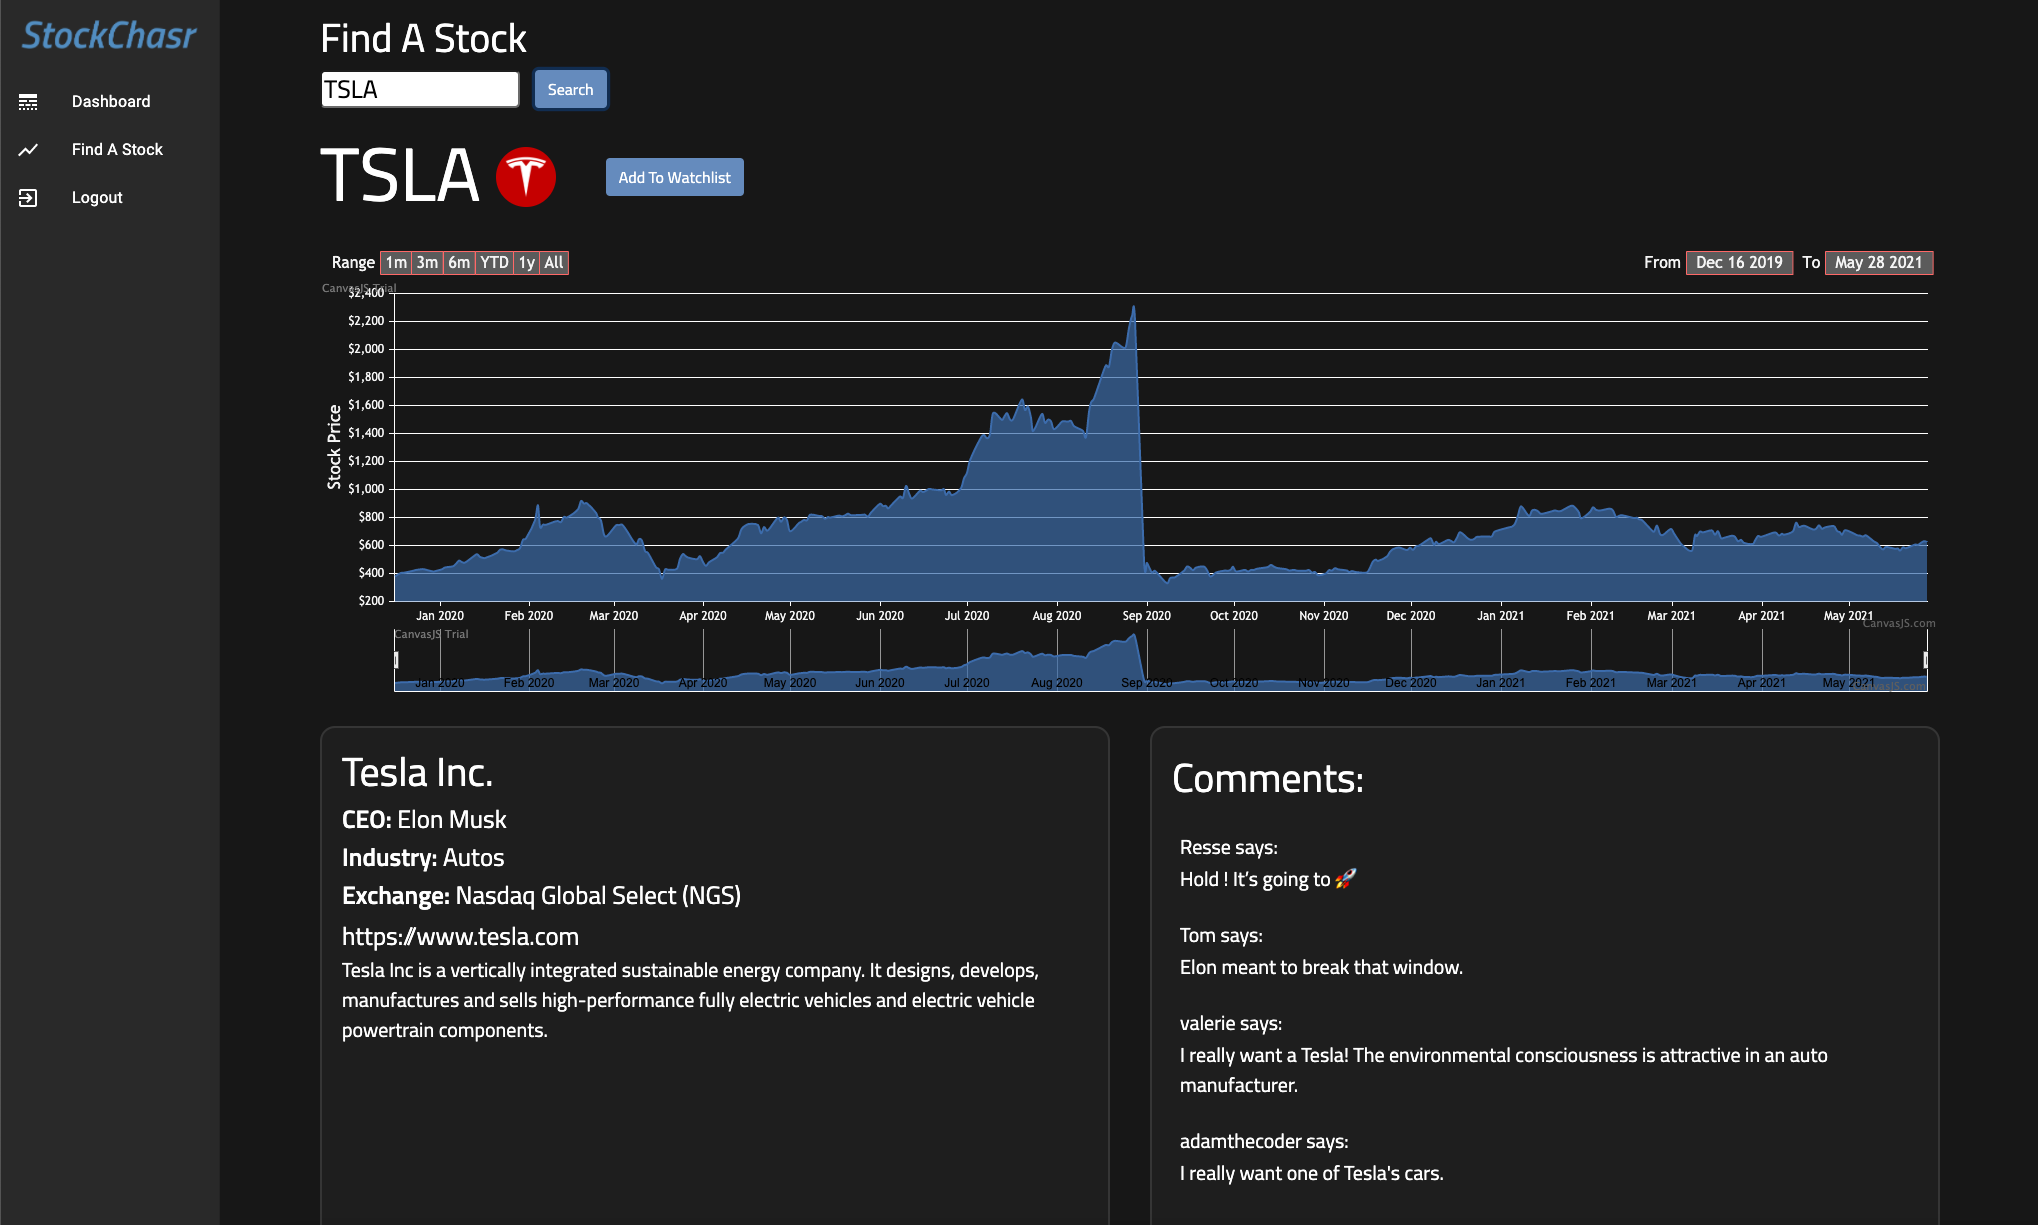Click the Logout arrow icon

coord(28,198)
